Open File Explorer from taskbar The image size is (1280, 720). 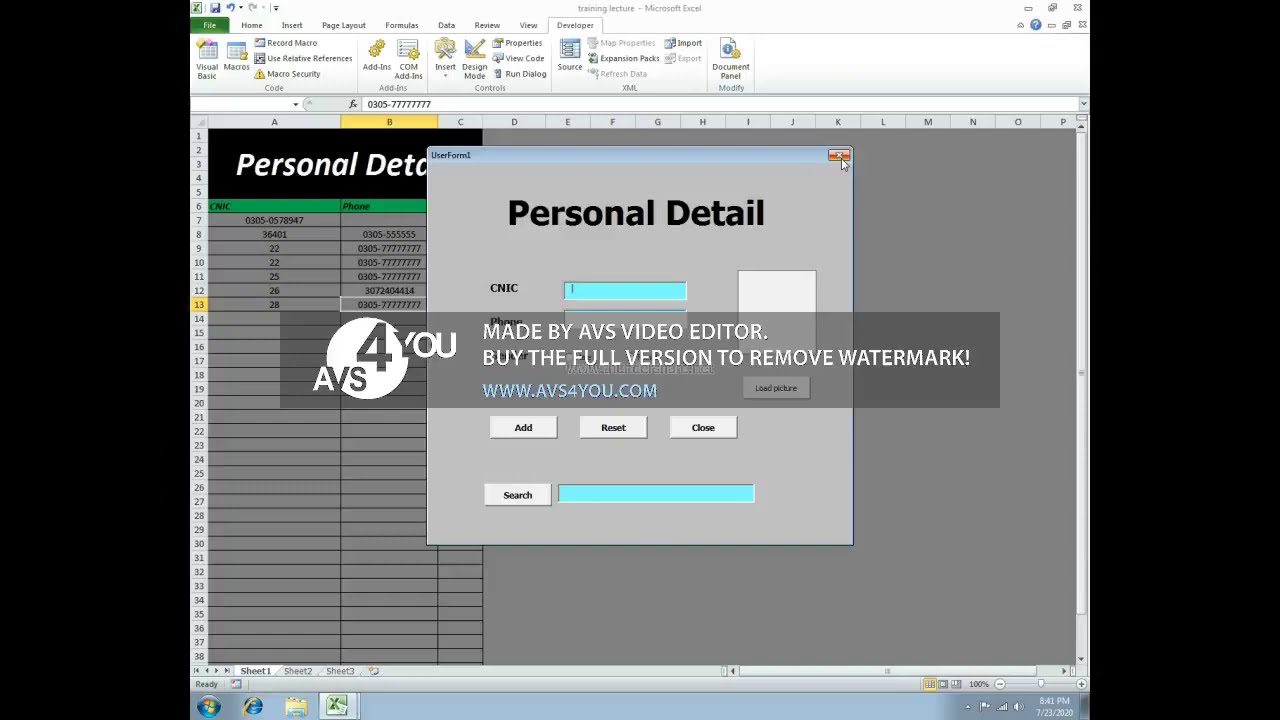click(x=296, y=707)
